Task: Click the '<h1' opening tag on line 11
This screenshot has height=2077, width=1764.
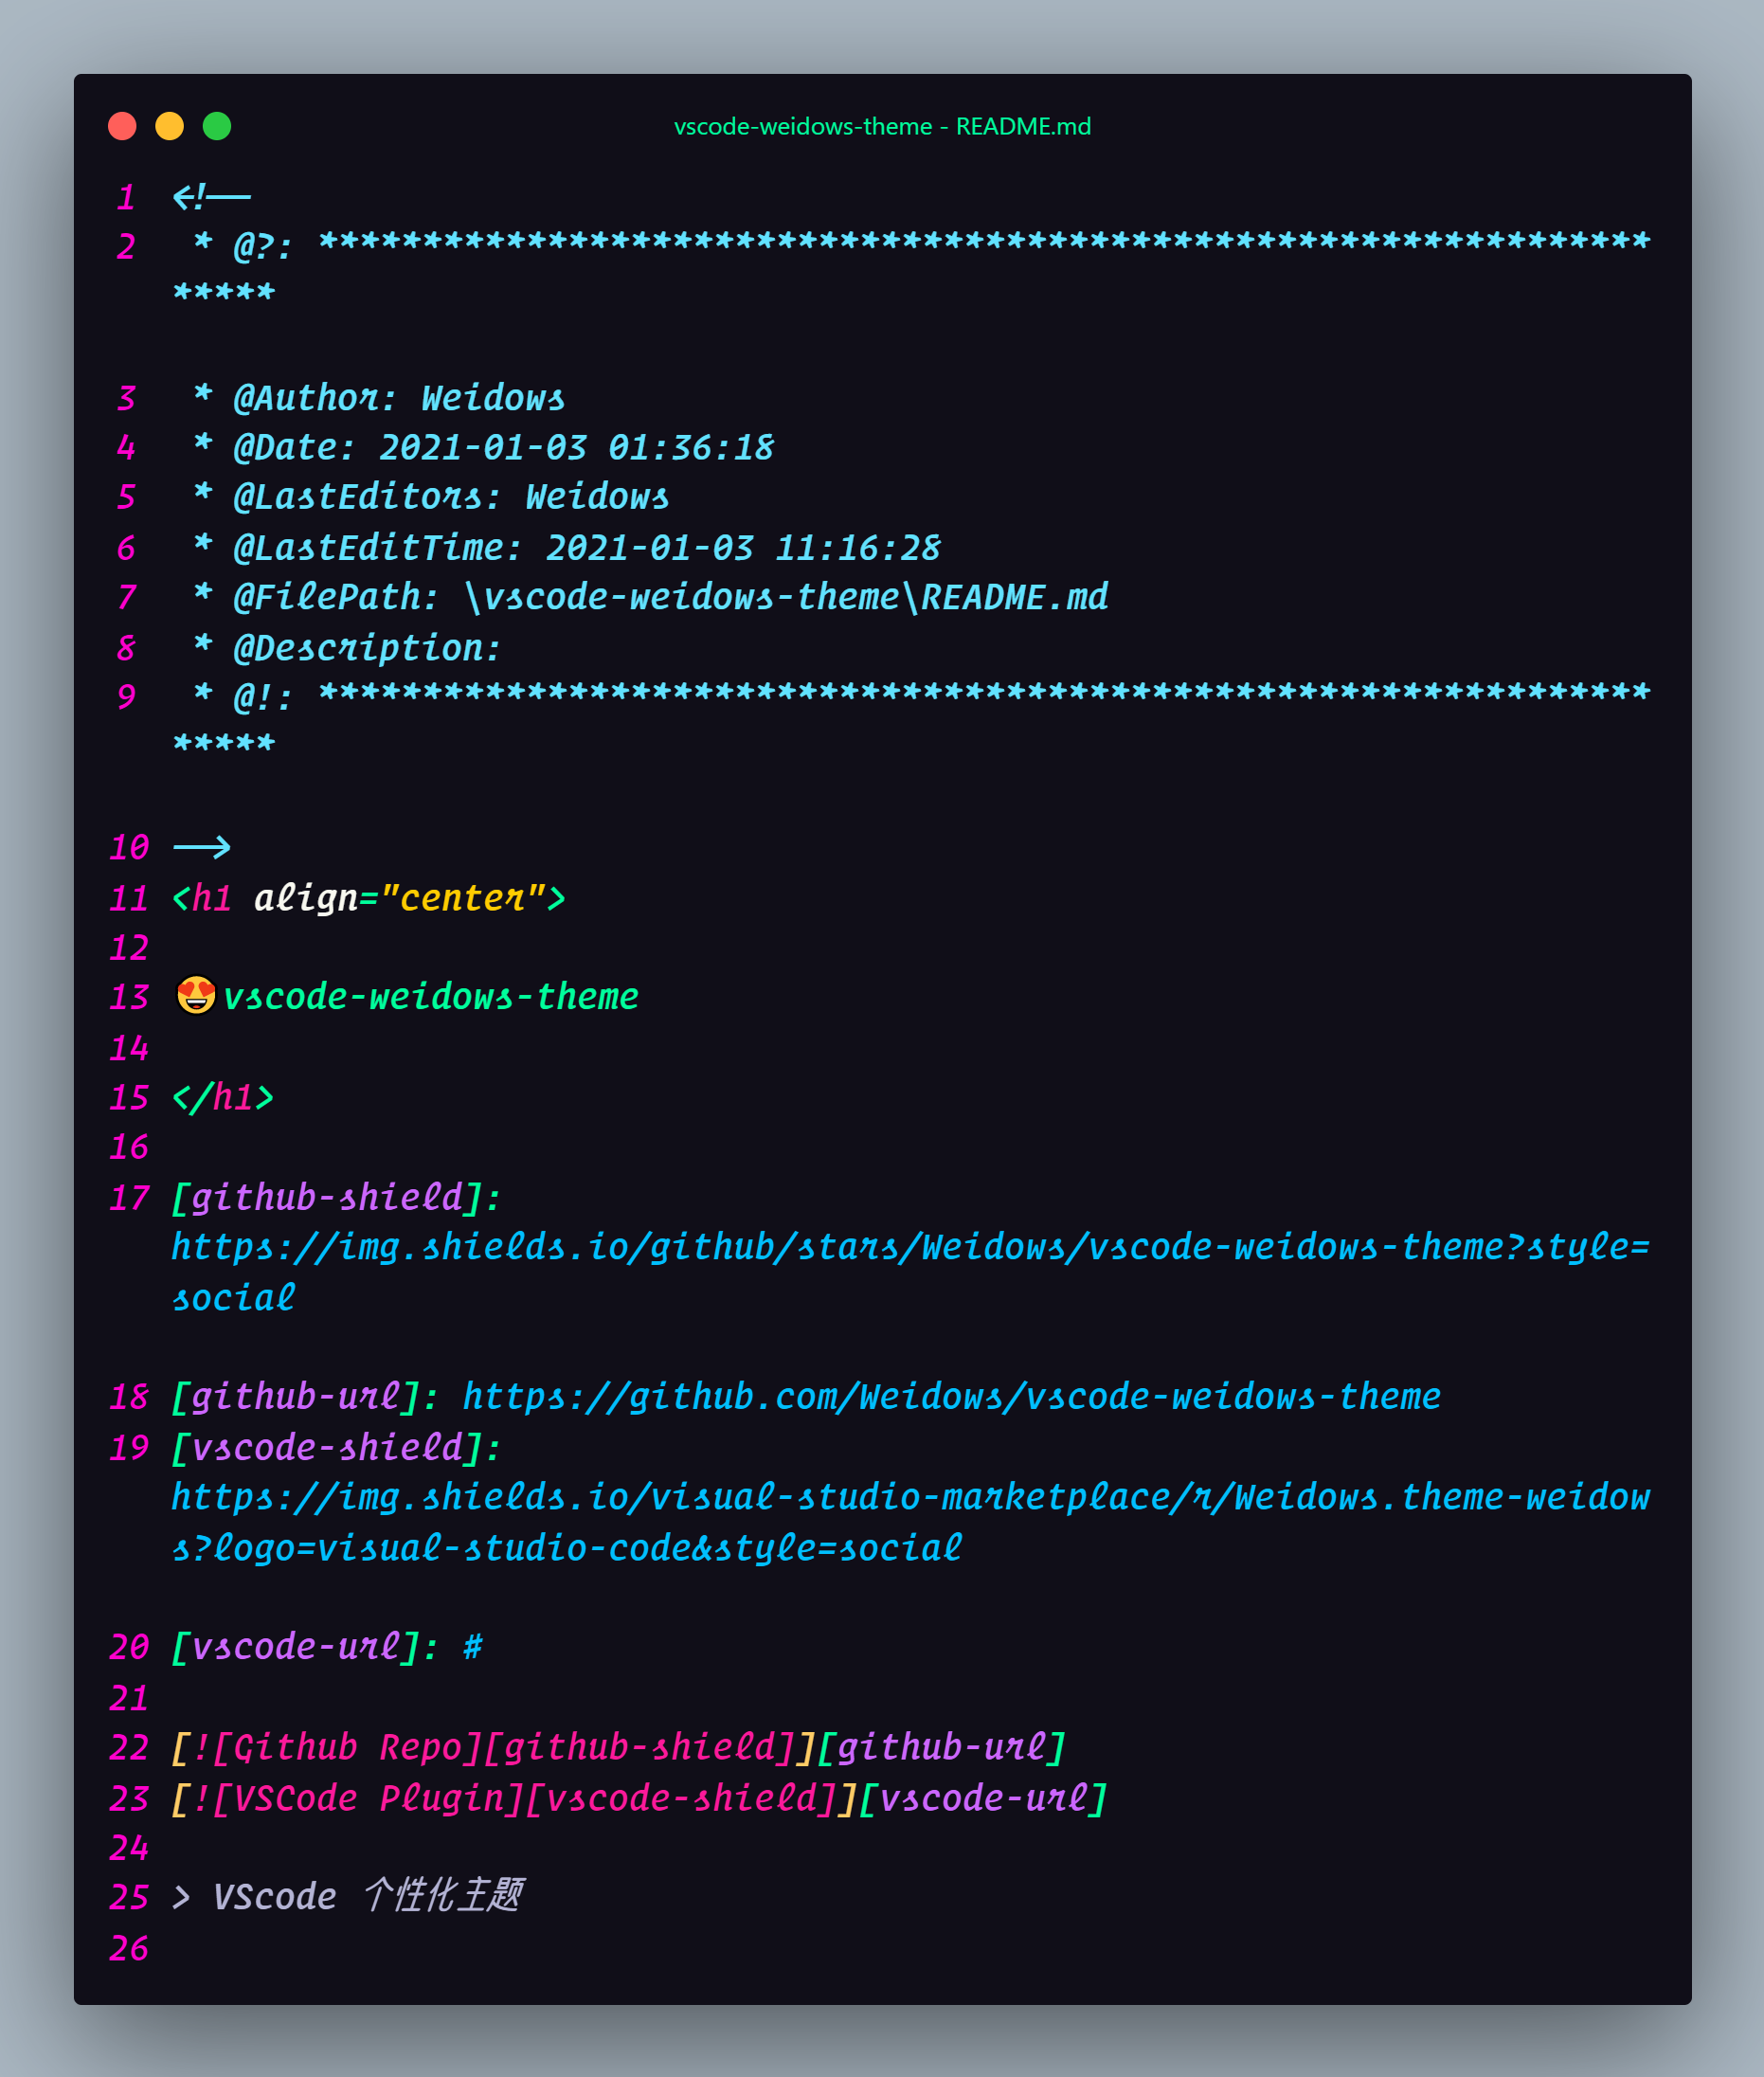Action: click(x=202, y=897)
